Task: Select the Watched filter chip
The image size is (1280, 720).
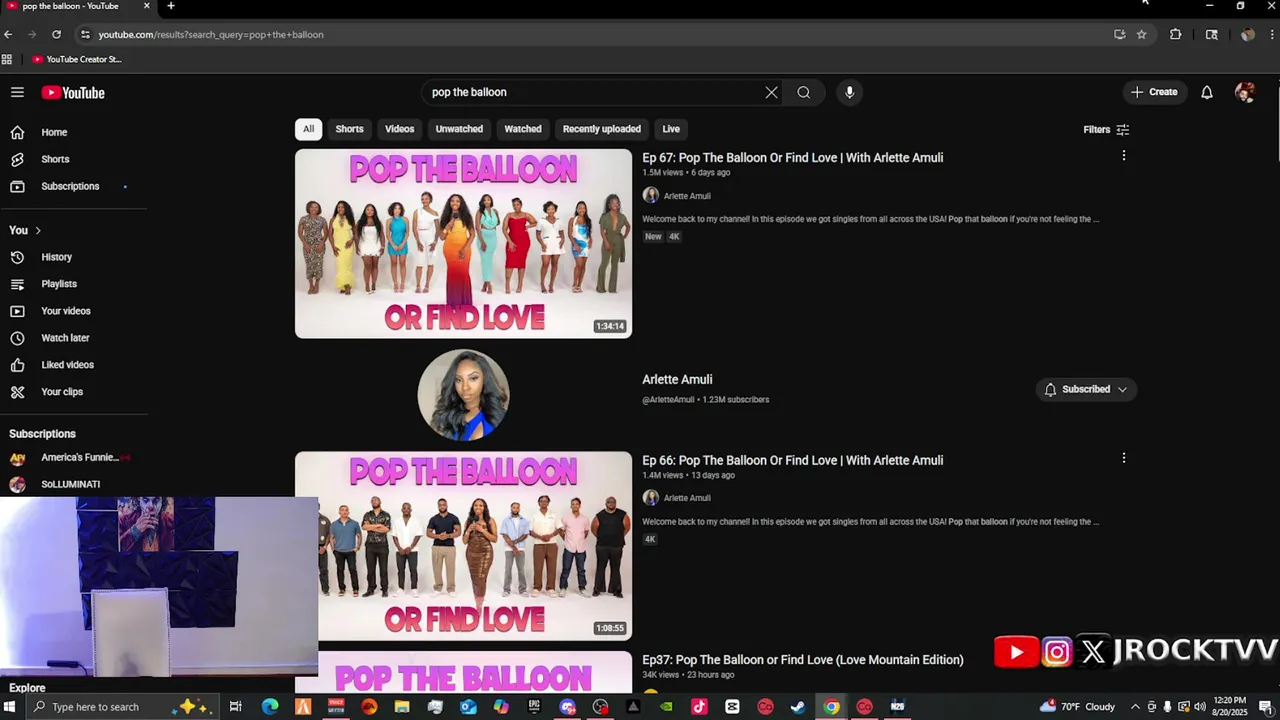Action: click(522, 129)
